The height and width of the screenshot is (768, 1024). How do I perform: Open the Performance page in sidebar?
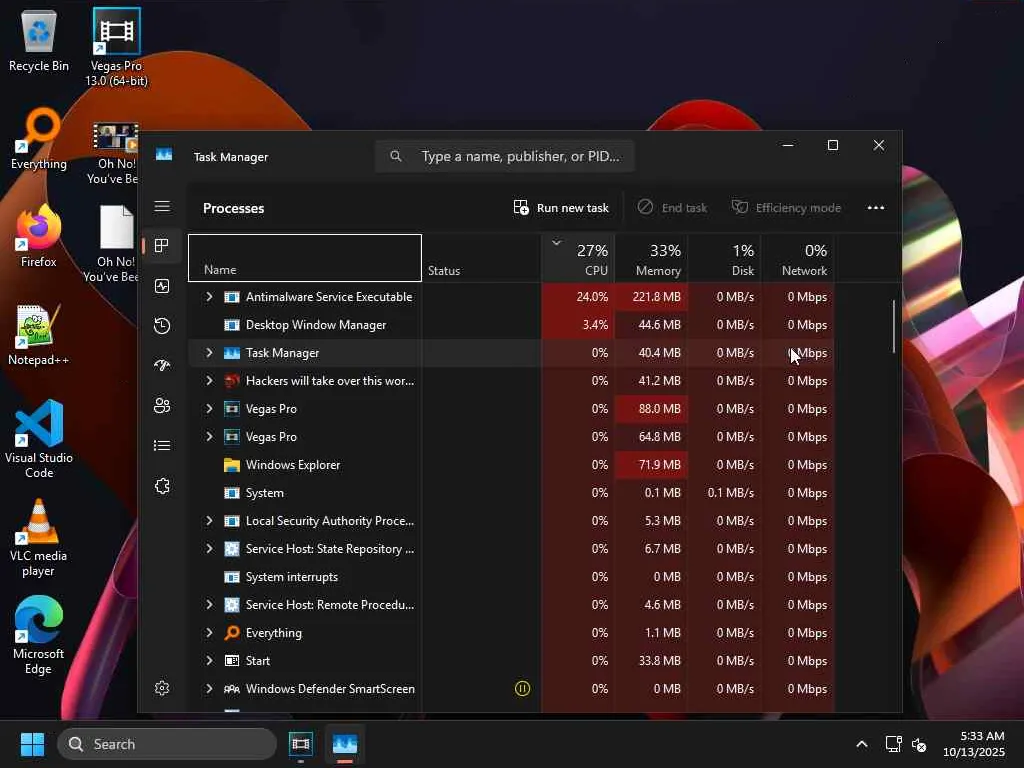click(x=162, y=286)
